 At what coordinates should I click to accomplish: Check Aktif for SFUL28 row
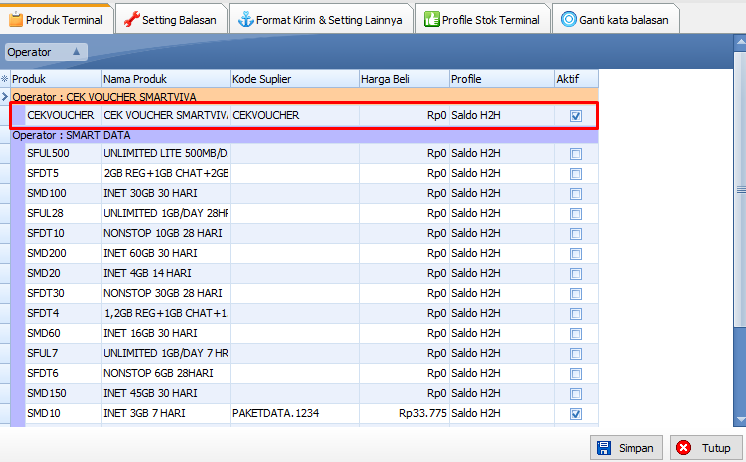[x=576, y=214]
